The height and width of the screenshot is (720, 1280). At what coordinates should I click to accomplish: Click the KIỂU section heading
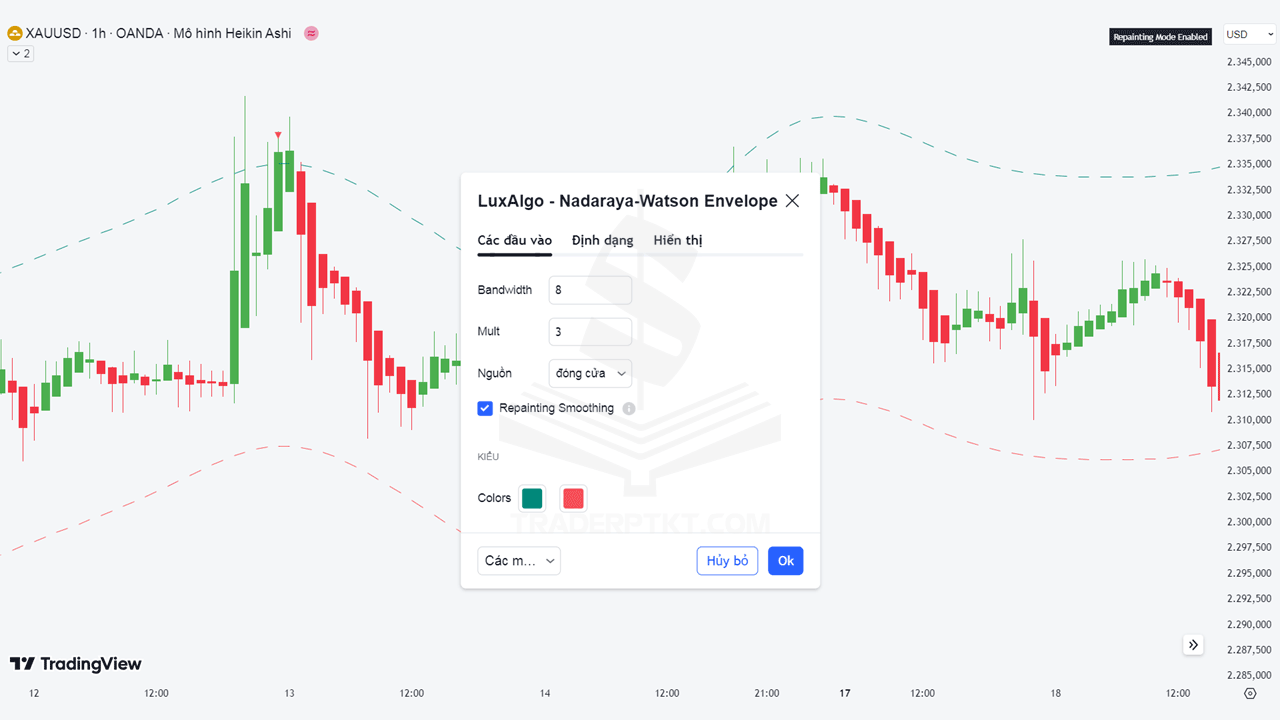(488, 457)
